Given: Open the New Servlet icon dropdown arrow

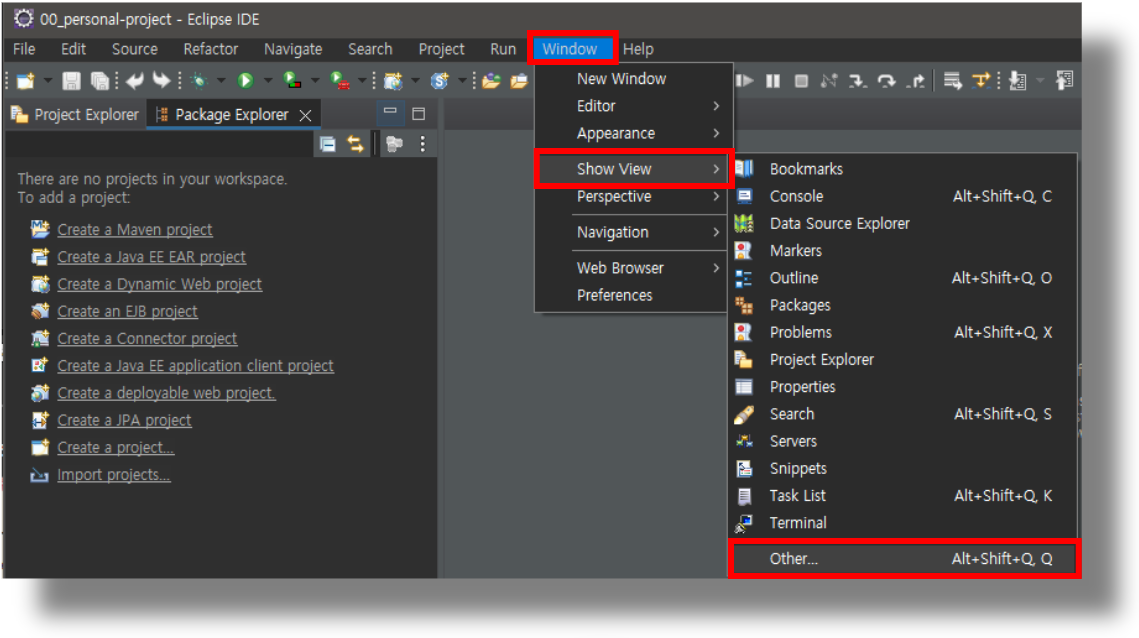Looking at the screenshot, I should click(x=461, y=81).
